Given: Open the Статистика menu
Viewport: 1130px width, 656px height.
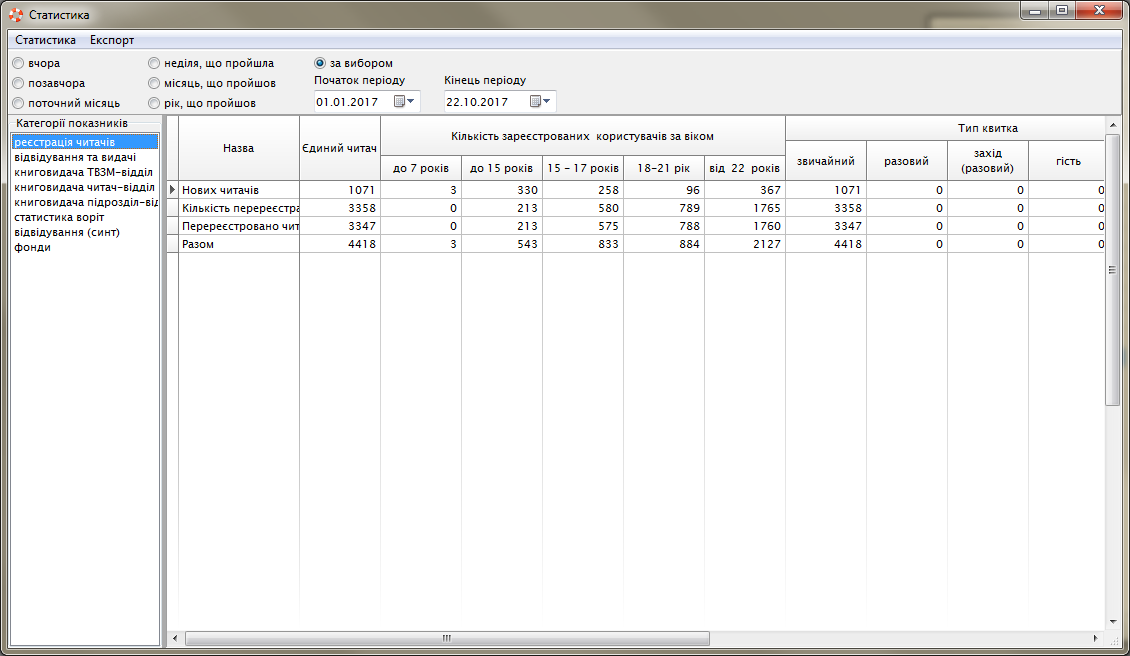Looking at the screenshot, I should pyautogui.click(x=46, y=41).
